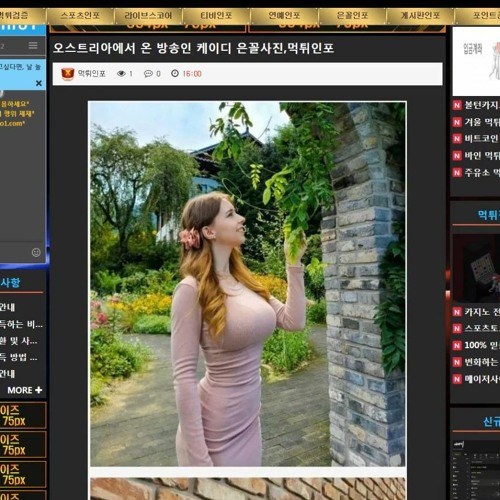This screenshot has height=500, width=500.
Task: Click the post time 16:00
Action: pyautogui.click(x=192, y=74)
